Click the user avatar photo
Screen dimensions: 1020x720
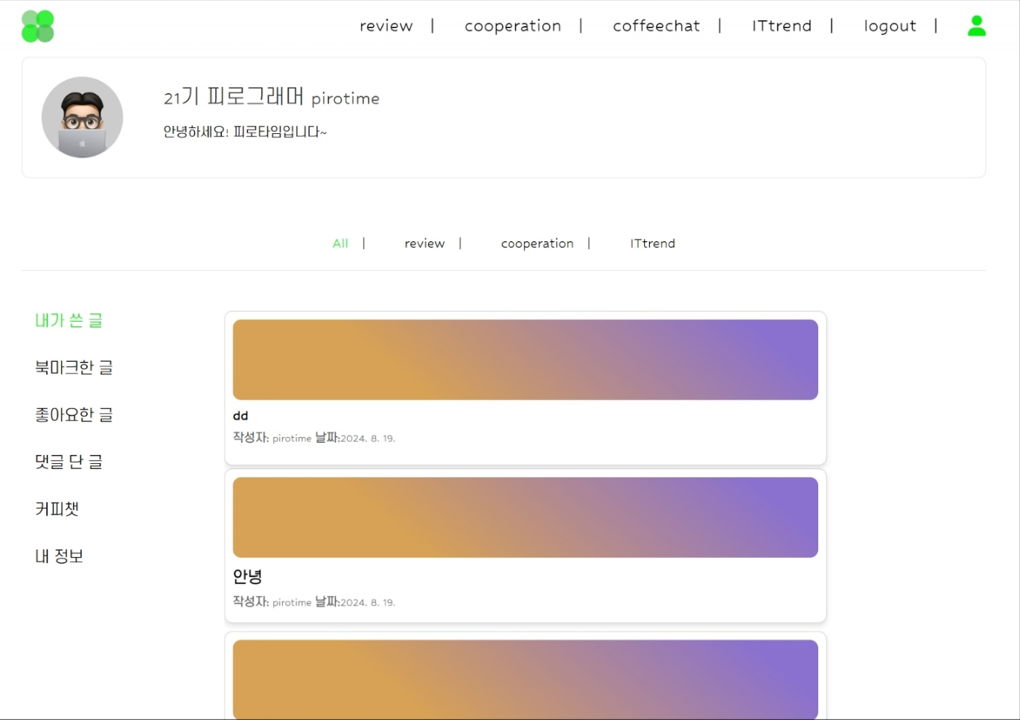[x=82, y=117]
